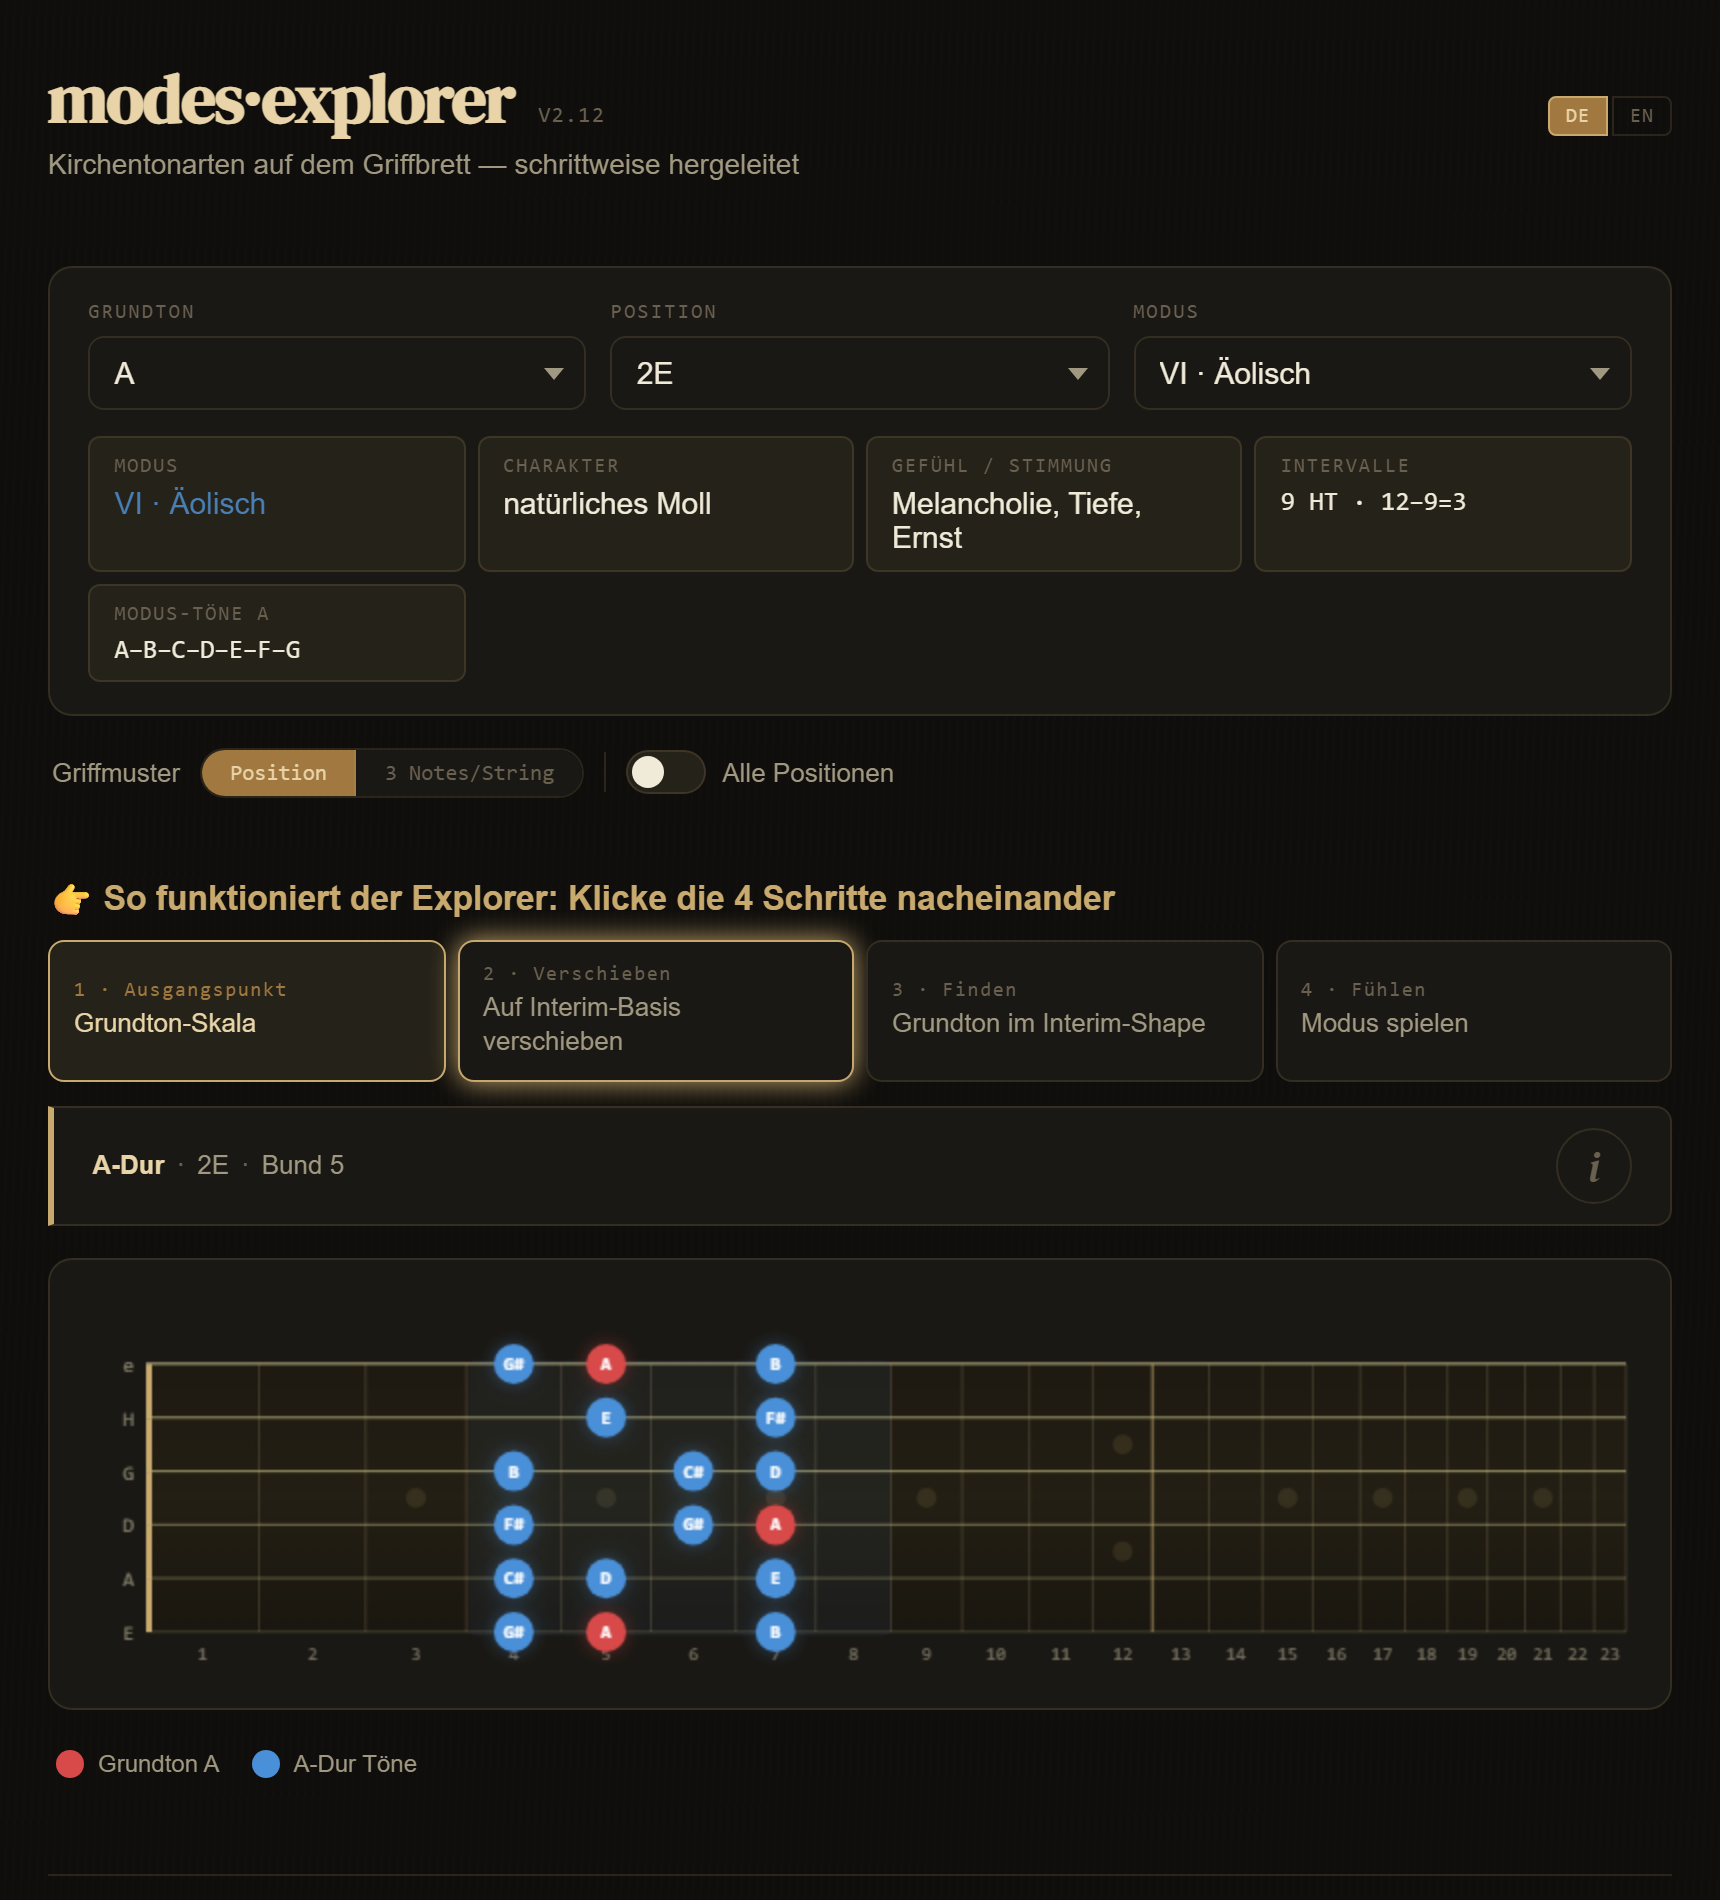Switch language to EN

click(1641, 116)
